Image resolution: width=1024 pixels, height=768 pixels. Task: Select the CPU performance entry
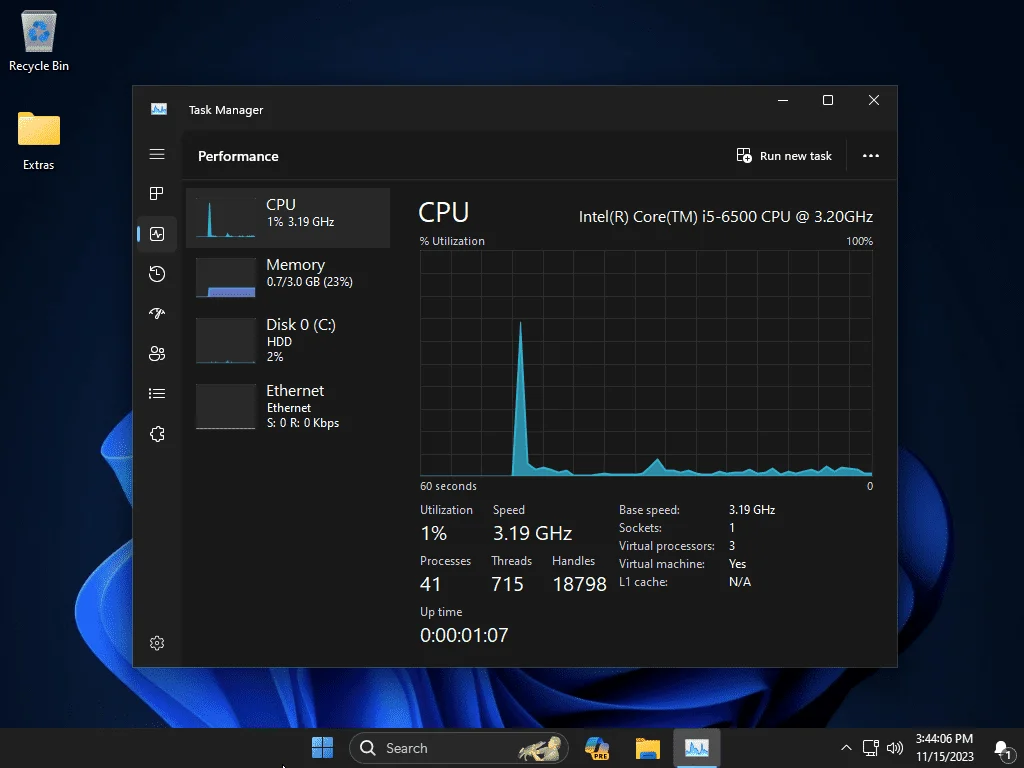click(288, 217)
